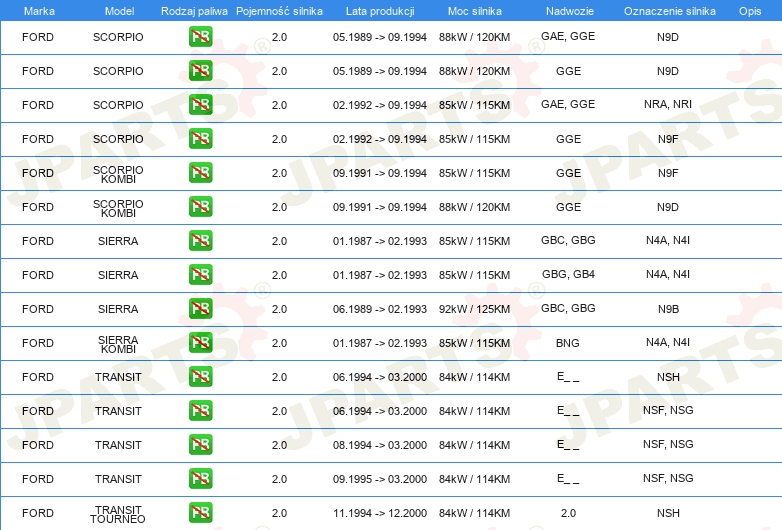The image size is (782, 530).
Task: Click petrol icon in Sierra GBG, GB4 row
Action: (x=200, y=274)
